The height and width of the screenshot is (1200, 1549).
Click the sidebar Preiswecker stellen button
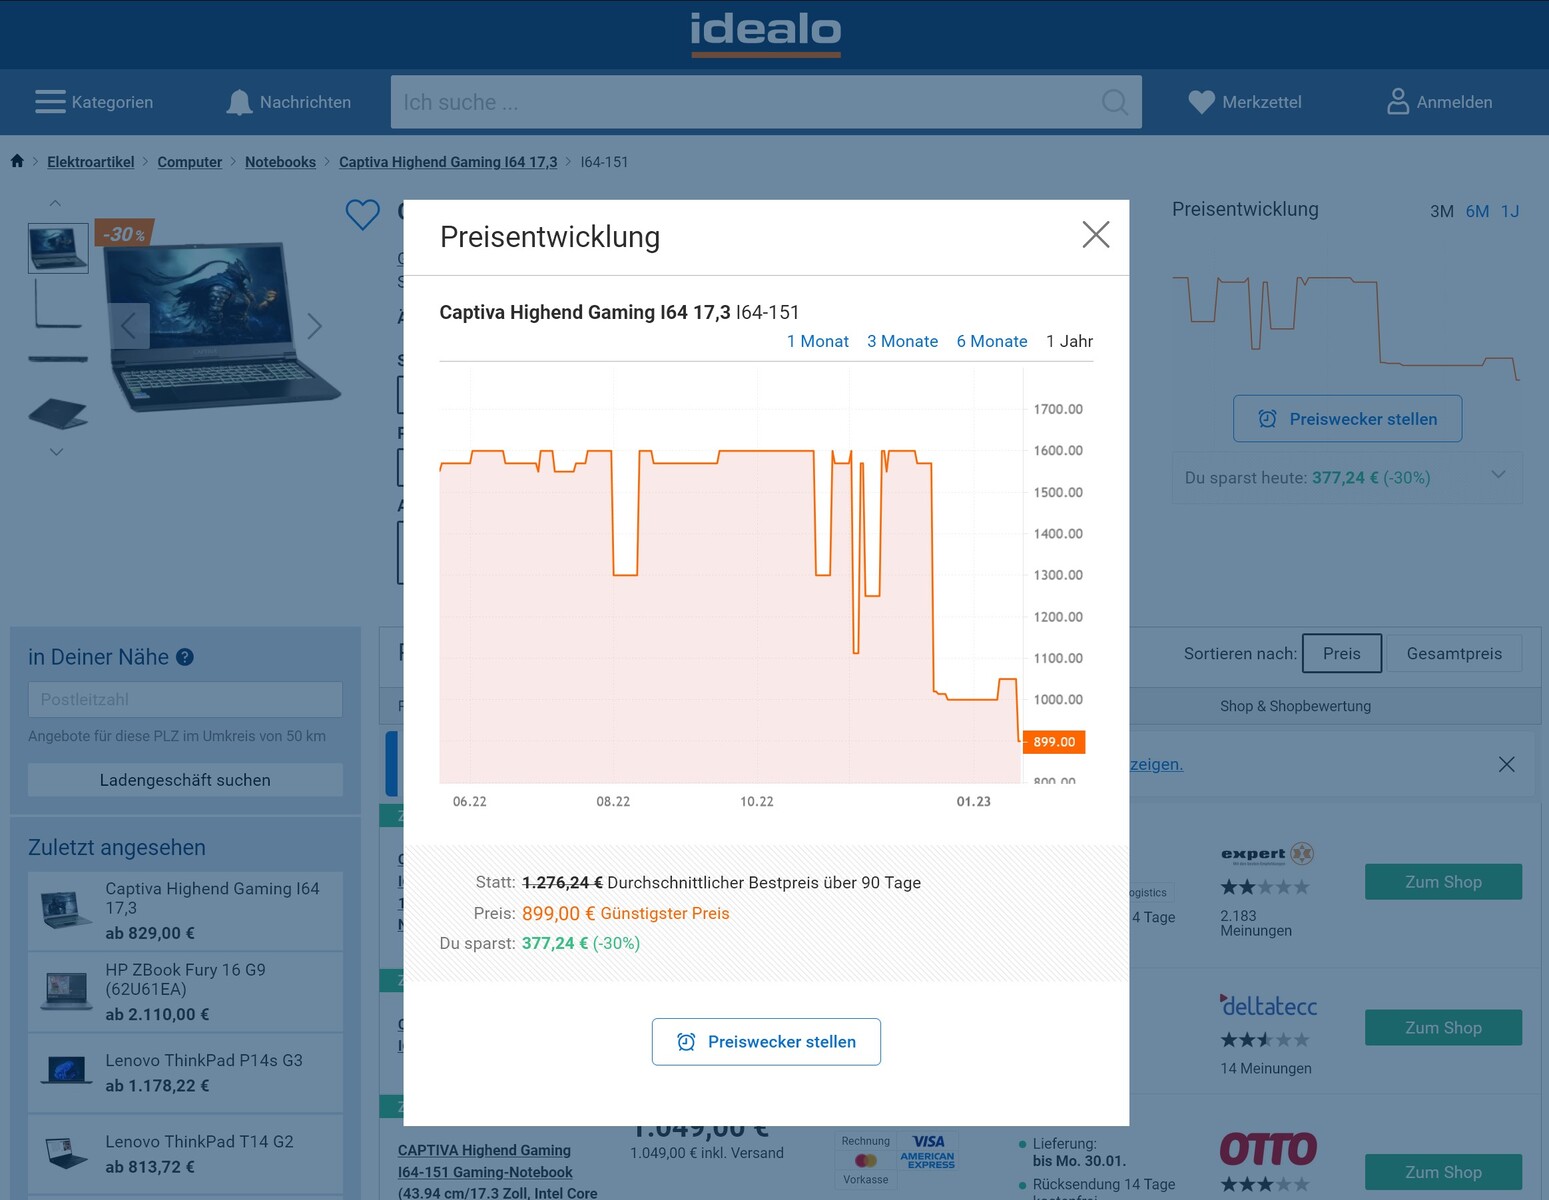pyautogui.click(x=1347, y=419)
